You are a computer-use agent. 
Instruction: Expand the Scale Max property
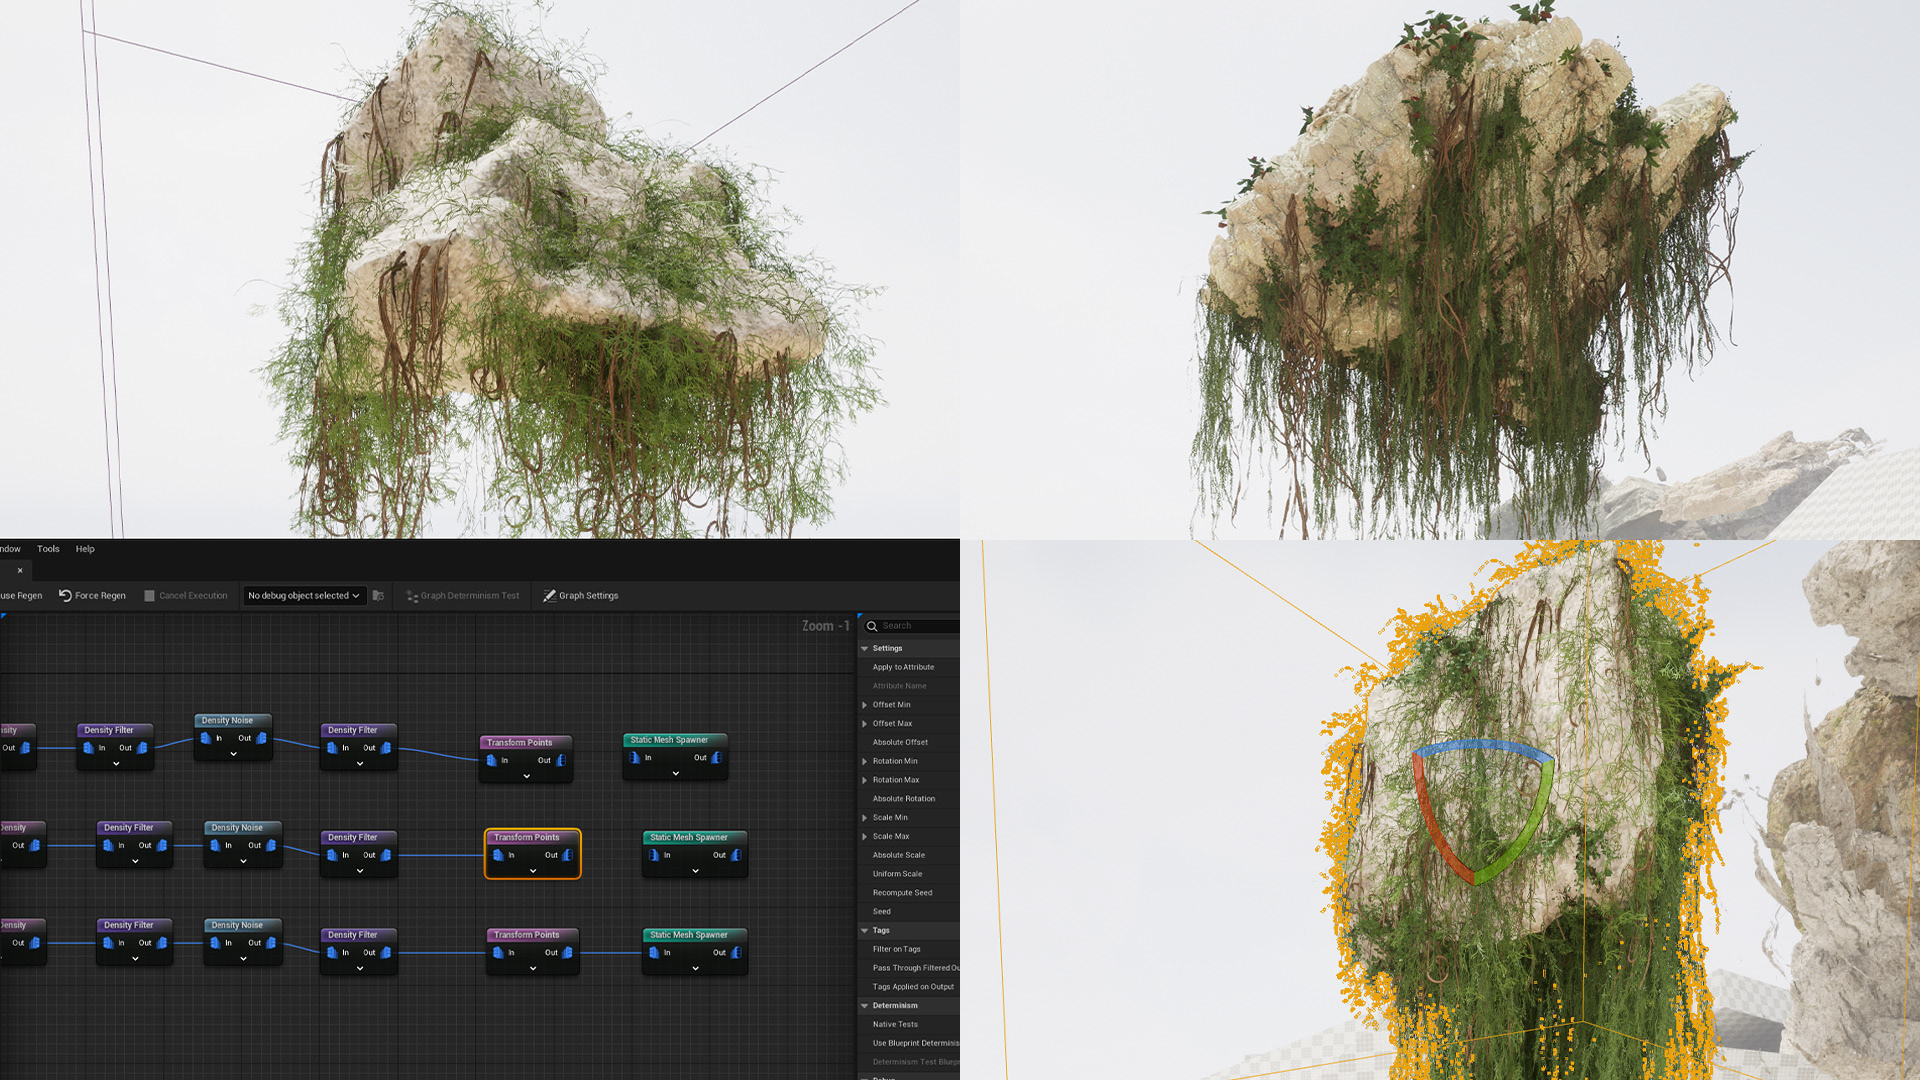[865, 837]
